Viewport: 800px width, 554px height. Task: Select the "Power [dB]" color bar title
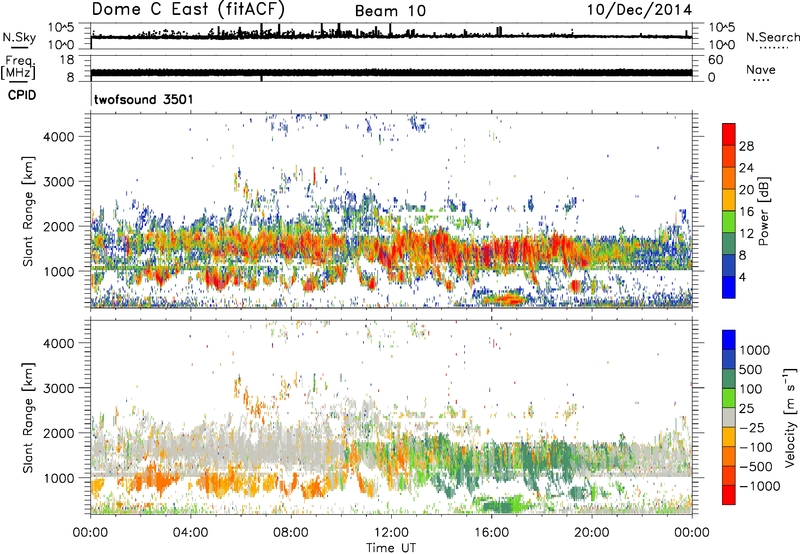[x=764, y=211]
